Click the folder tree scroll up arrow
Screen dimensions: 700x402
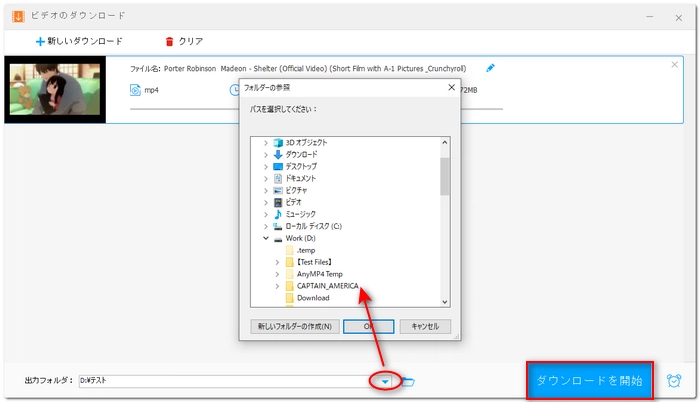coord(445,142)
